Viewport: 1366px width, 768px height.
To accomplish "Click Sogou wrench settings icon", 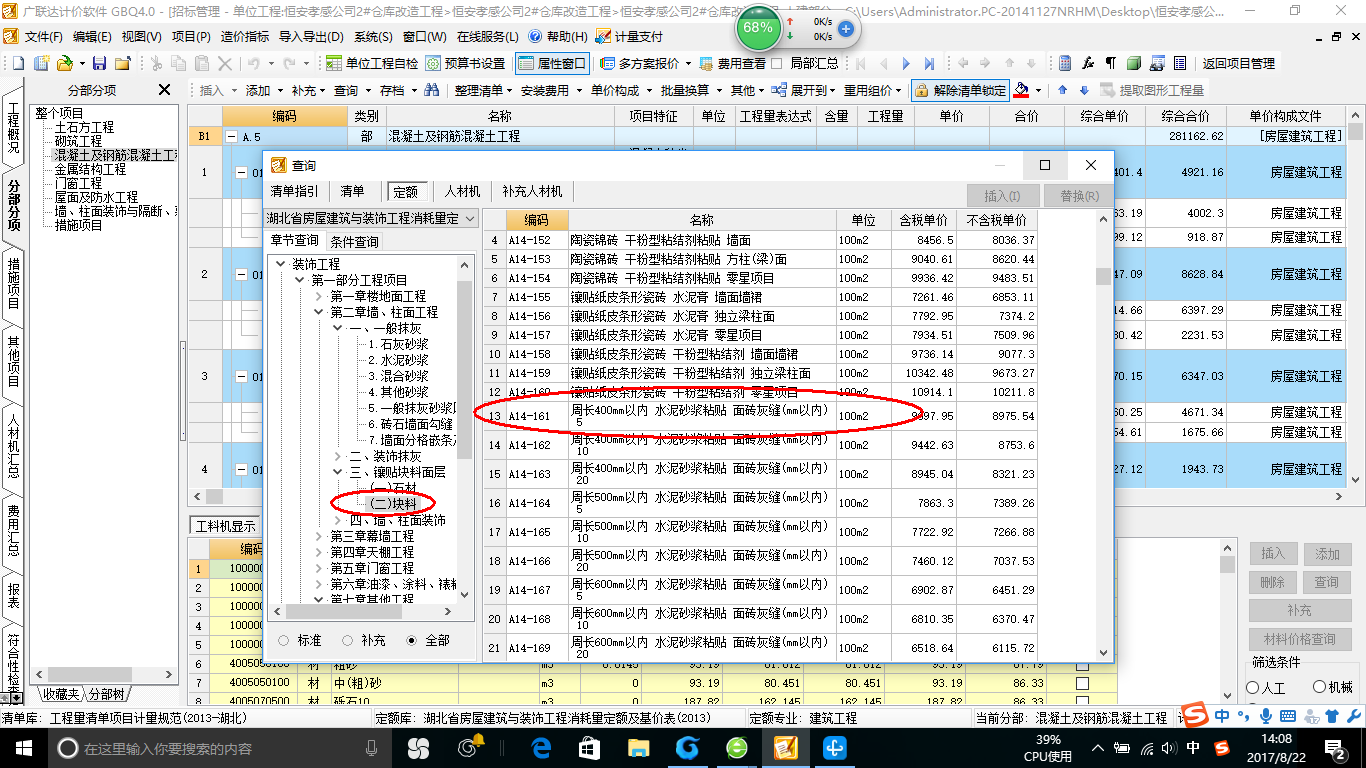I will pyautogui.click(x=1353, y=716).
